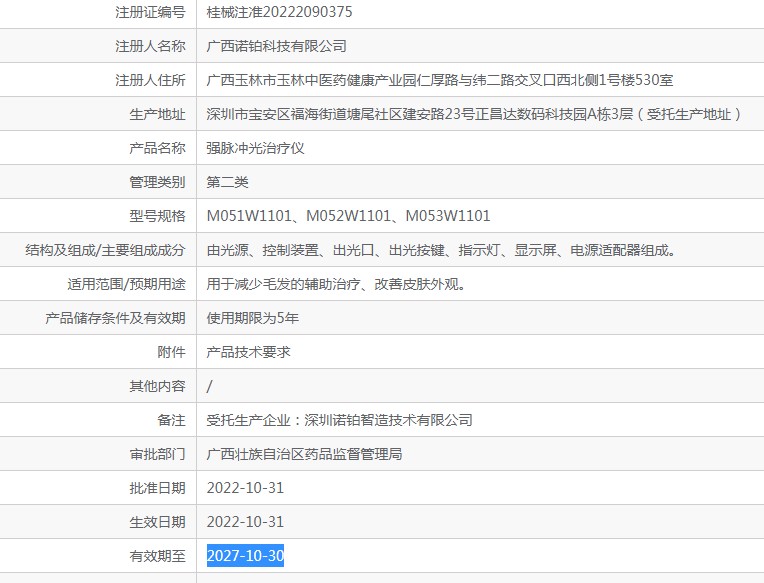Viewport: 764px width, 583px height.
Task: Click the 结构及组成/主要组成成分 label
Action: click(105, 250)
